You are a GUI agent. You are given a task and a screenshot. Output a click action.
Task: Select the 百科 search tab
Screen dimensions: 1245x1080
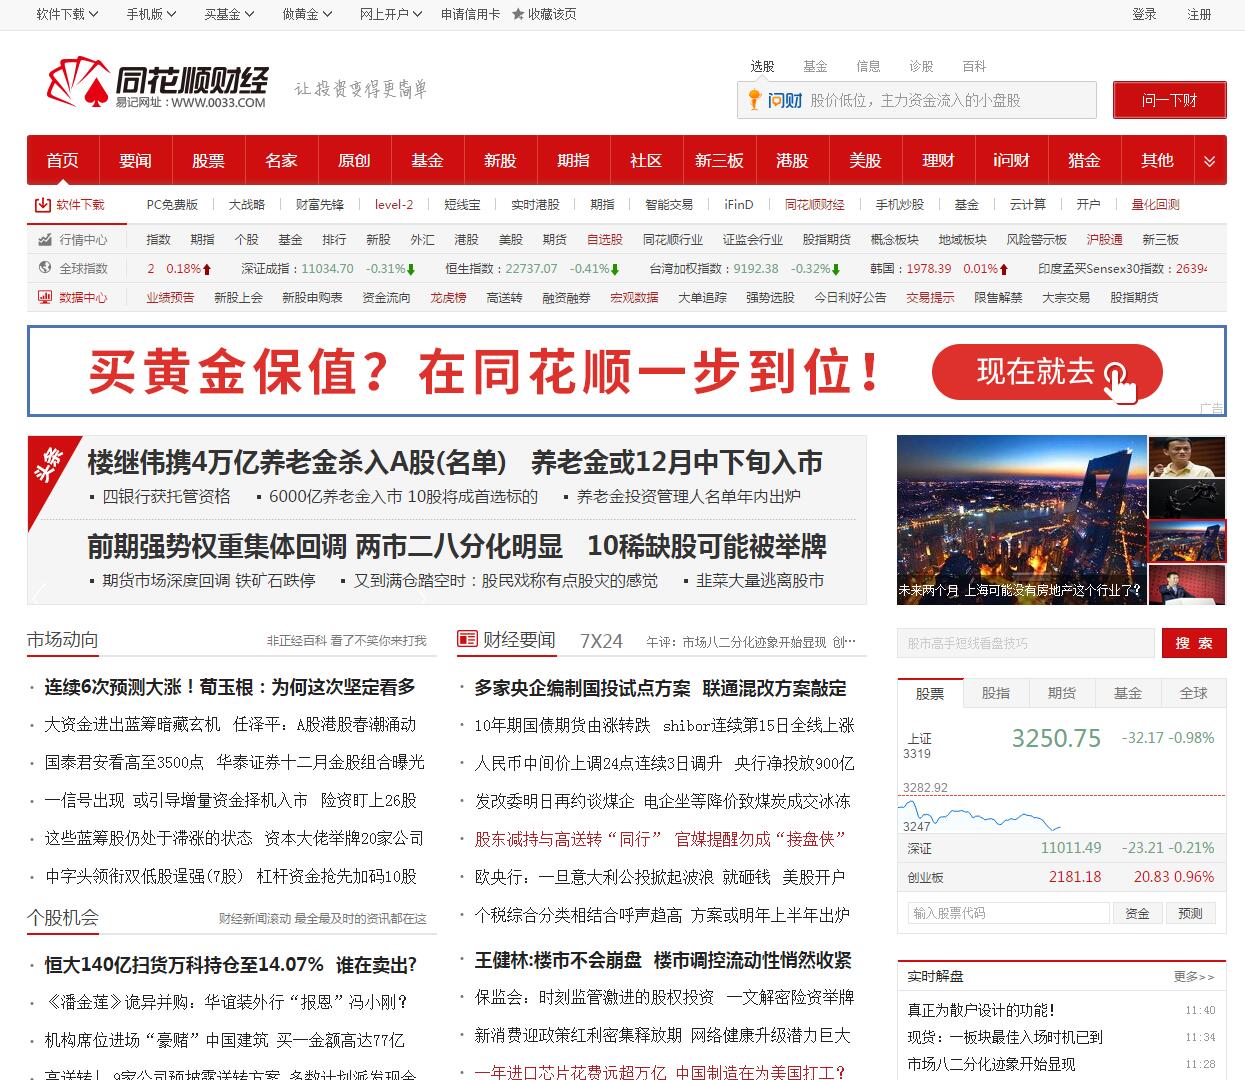pos(975,66)
